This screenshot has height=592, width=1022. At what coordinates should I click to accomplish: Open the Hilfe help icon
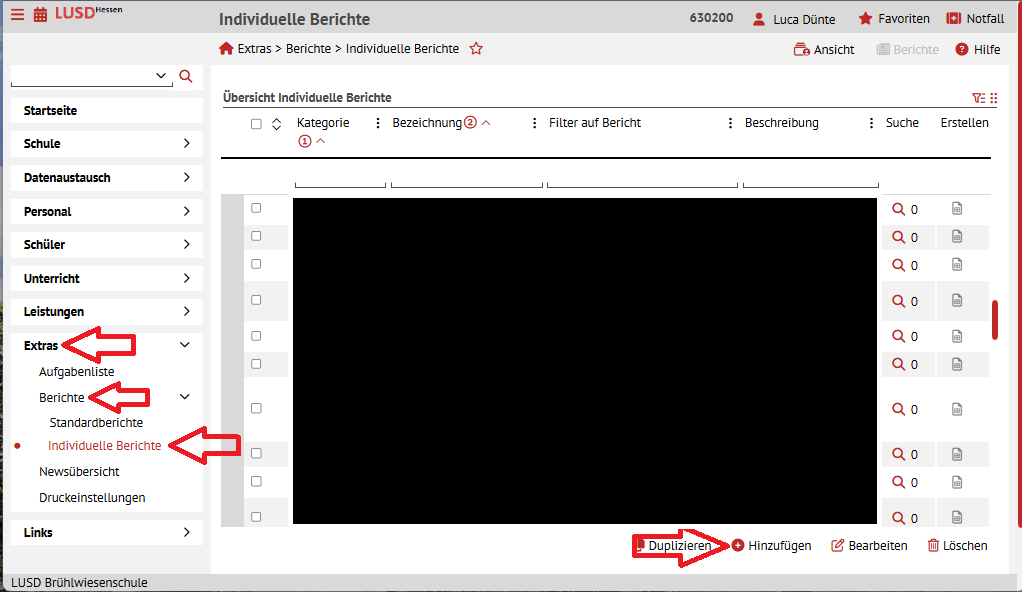[961, 50]
